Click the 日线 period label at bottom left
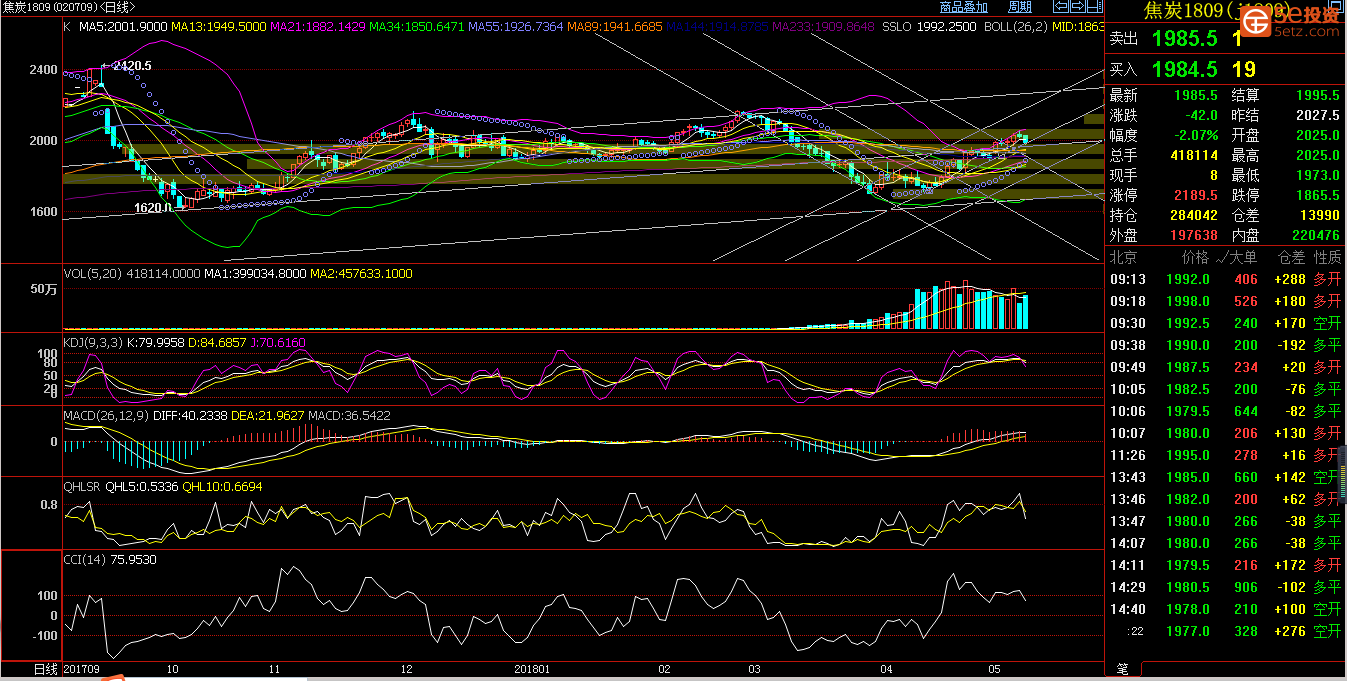1347x681 pixels. pos(45,669)
